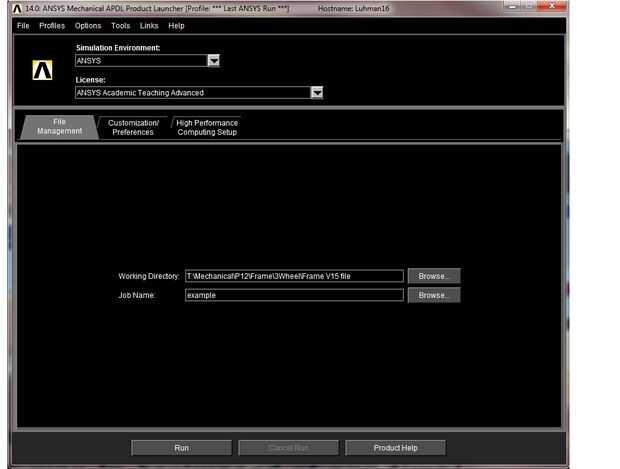Click the Job Name label
Viewport: 620px width, 469px height.
point(136,295)
